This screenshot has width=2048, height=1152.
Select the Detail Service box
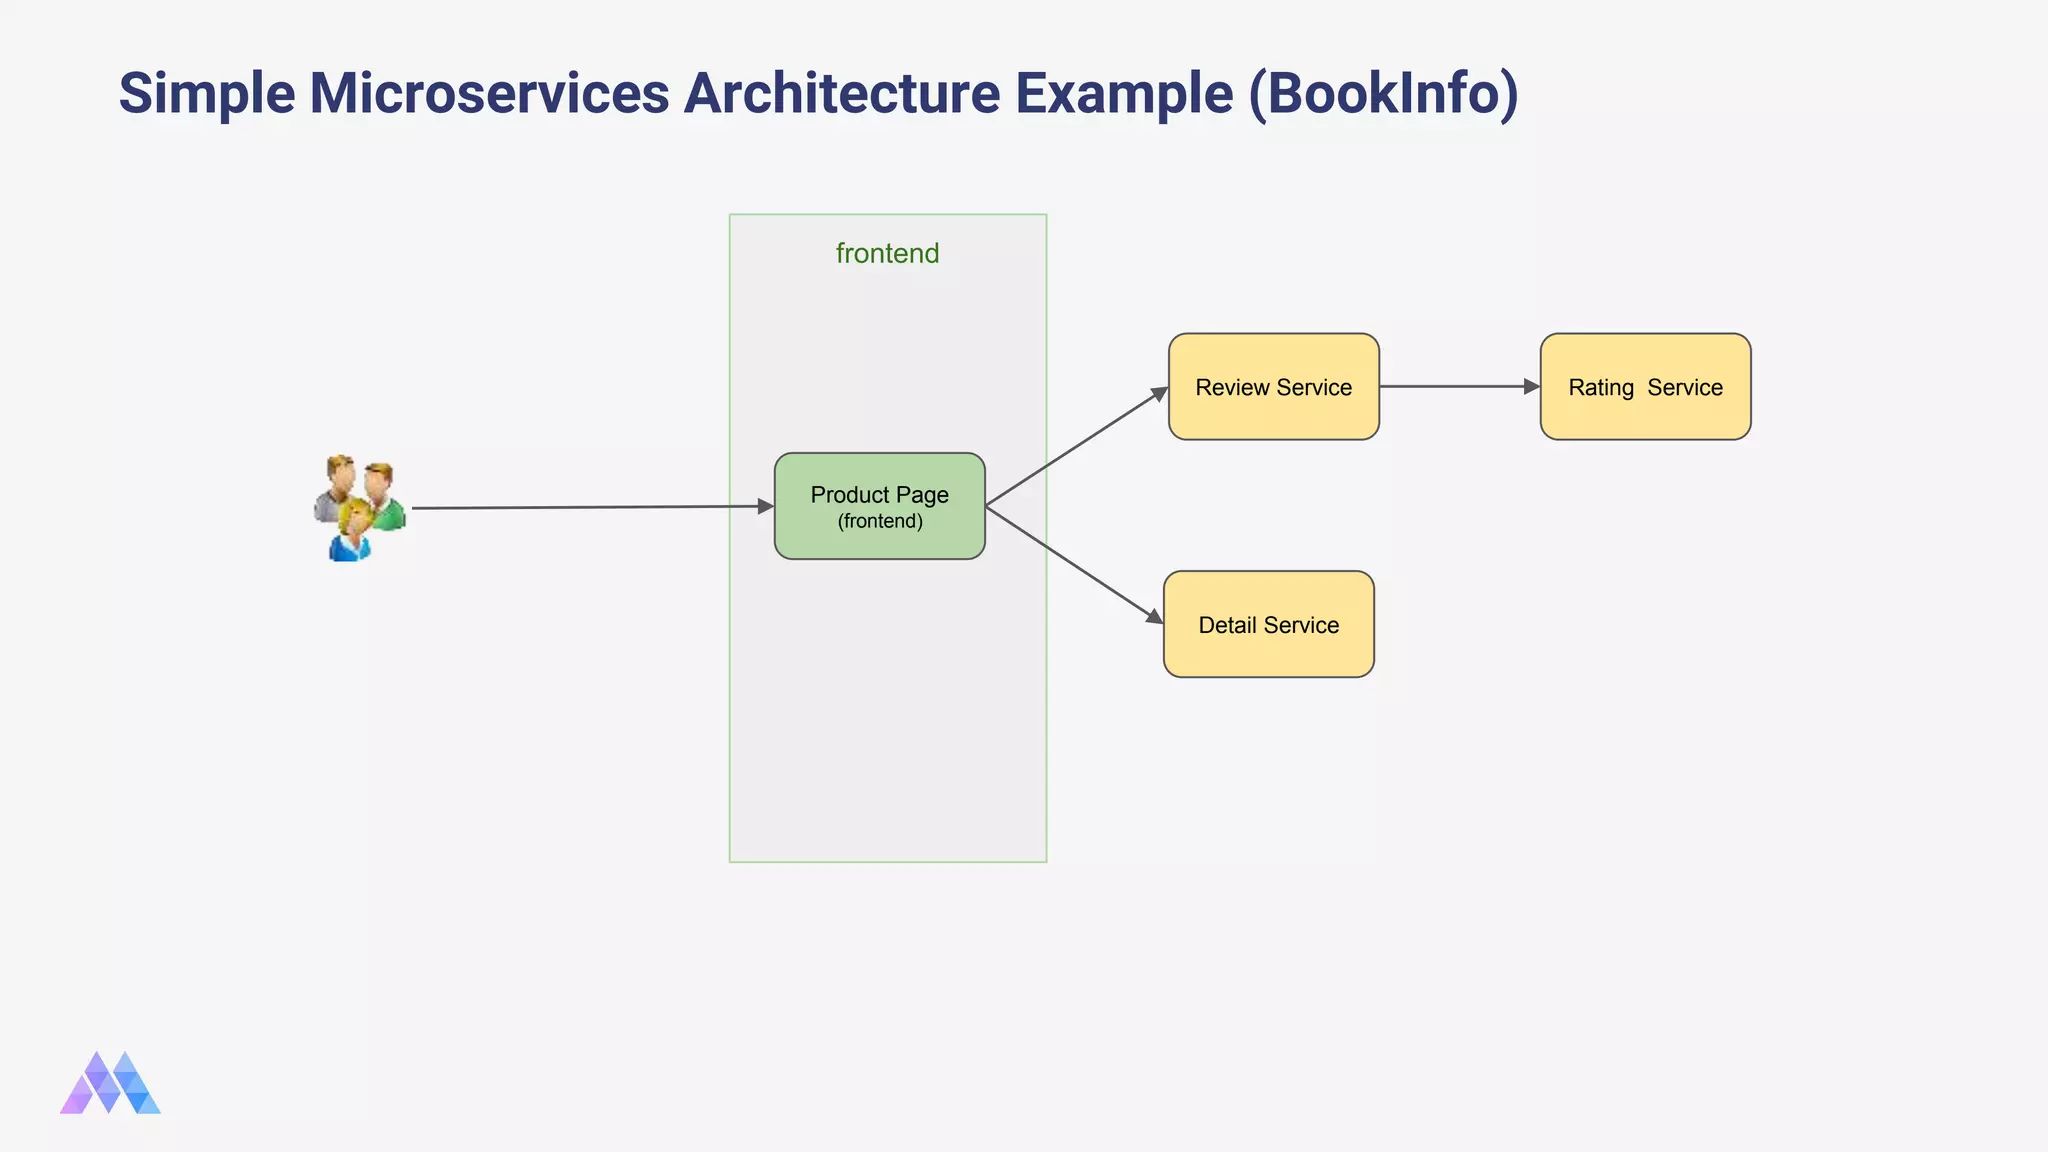point(1268,625)
